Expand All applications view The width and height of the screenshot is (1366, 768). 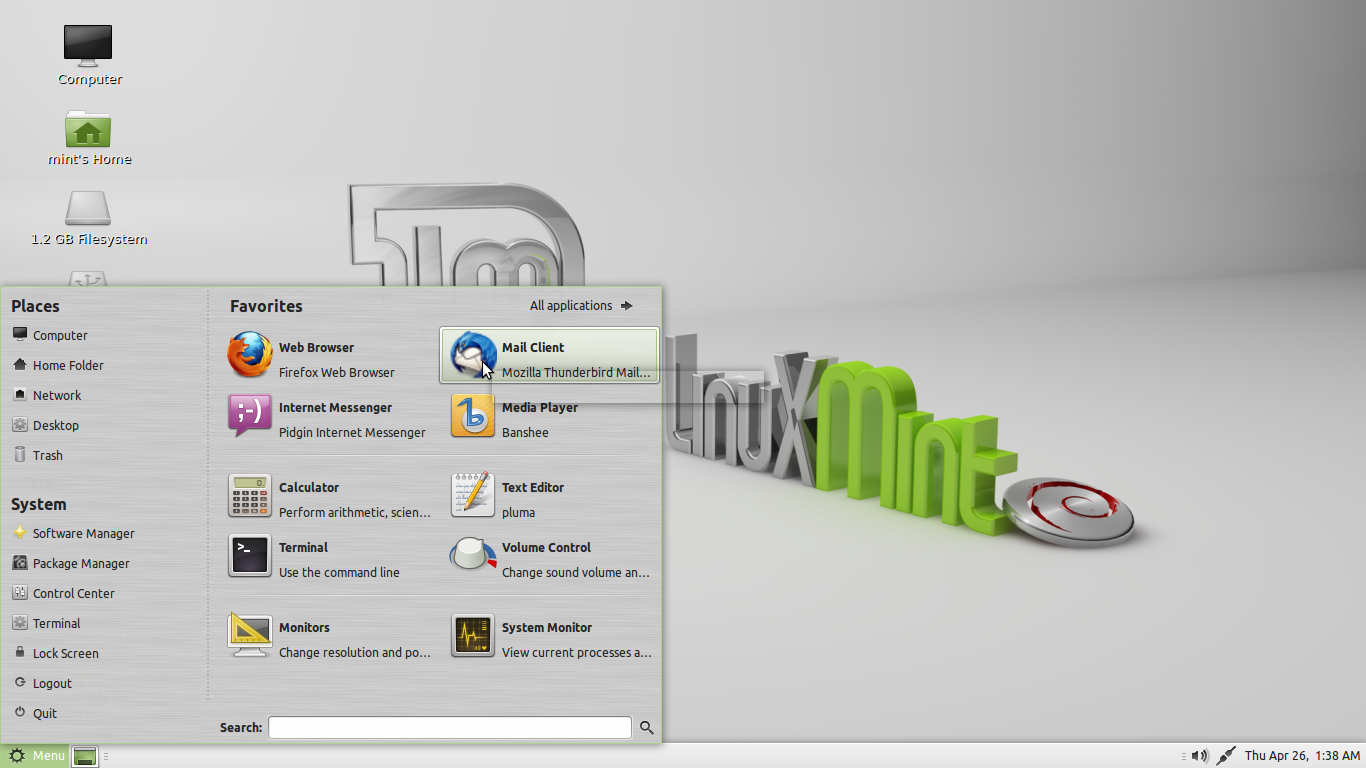pyautogui.click(x=580, y=305)
